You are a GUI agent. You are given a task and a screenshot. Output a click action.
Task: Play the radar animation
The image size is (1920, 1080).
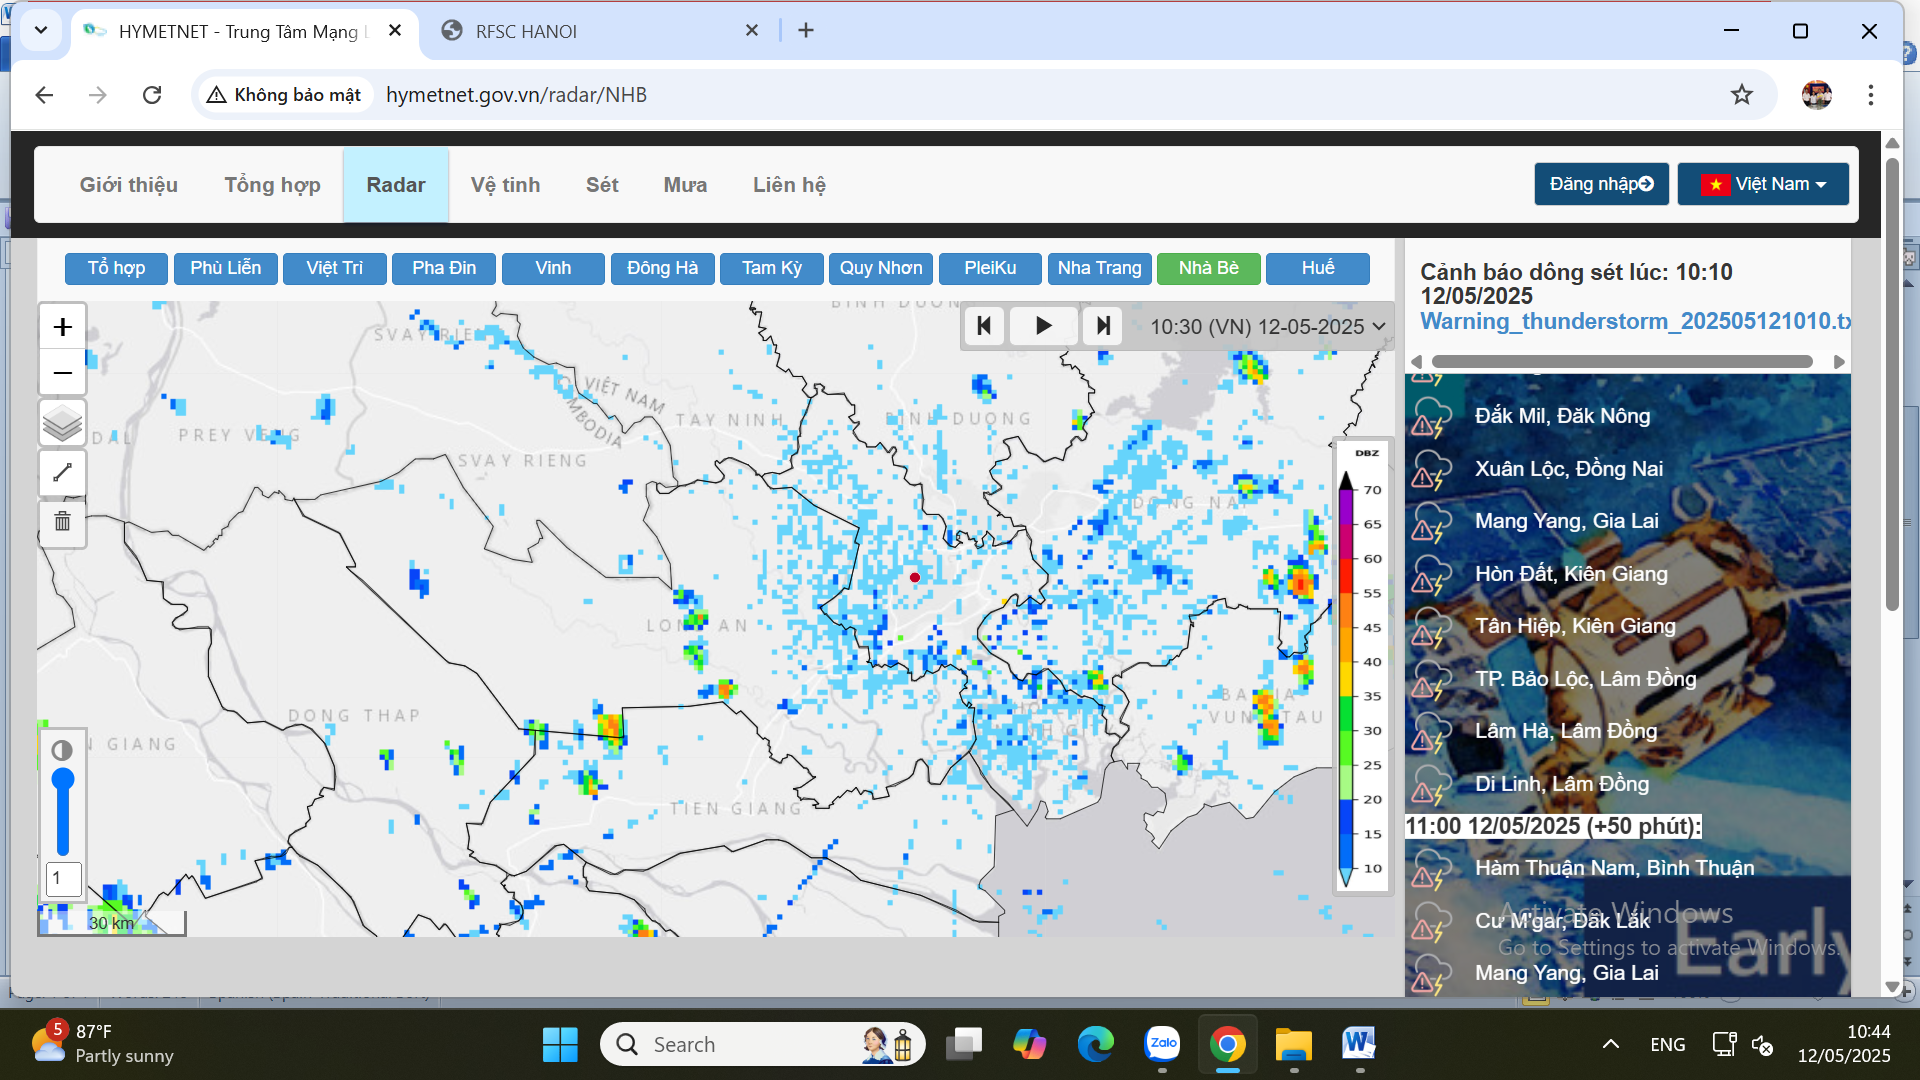coord(1043,326)
